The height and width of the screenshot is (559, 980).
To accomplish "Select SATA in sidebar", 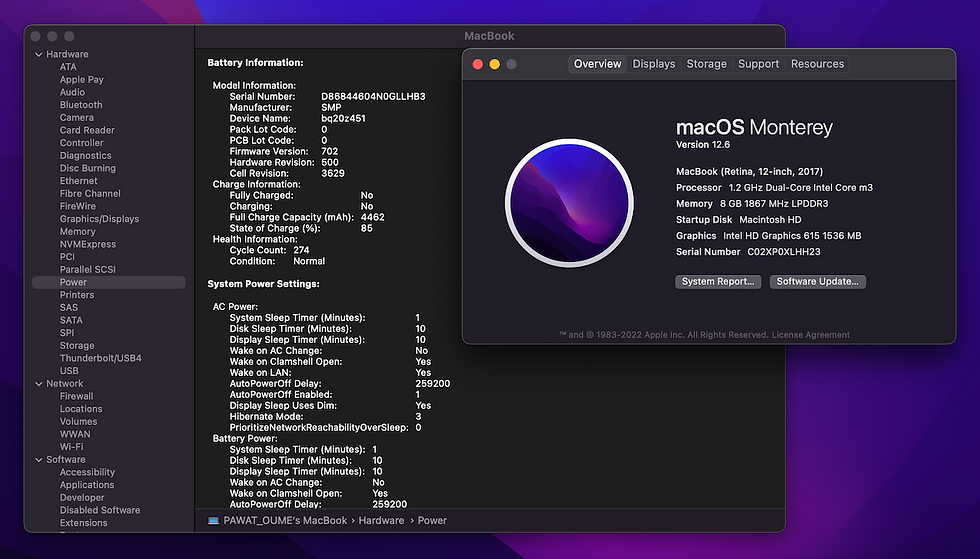I will click(x=71, y=320).
